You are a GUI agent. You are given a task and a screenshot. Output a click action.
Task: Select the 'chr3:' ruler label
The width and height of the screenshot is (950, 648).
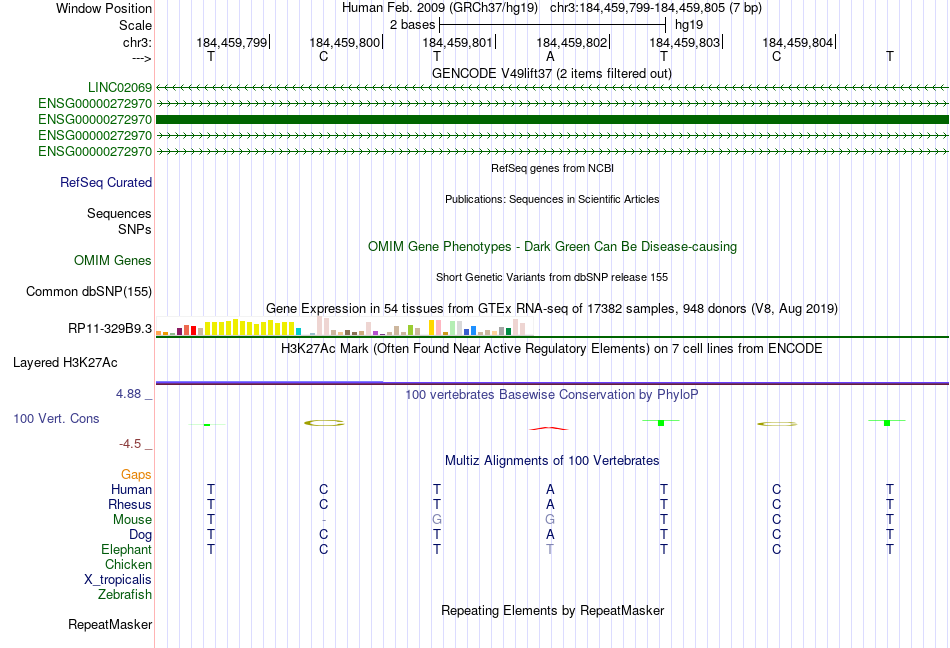click(137, 42)
